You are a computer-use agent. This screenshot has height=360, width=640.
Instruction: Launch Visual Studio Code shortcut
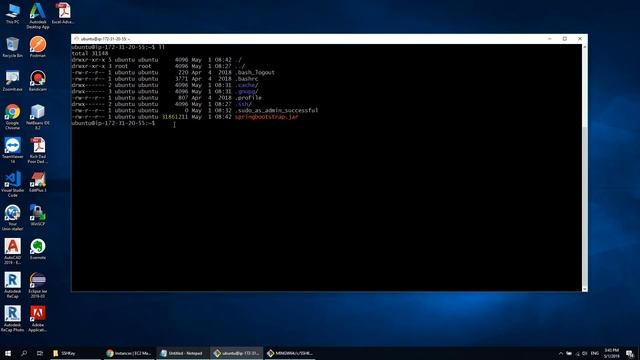click(12, 184)
